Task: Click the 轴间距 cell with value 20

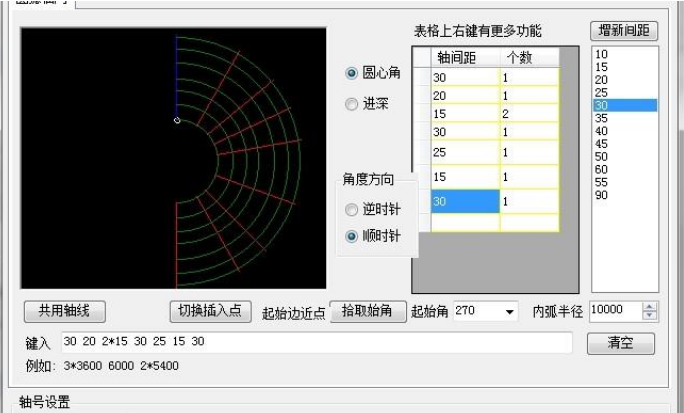Action: point(465,96)
